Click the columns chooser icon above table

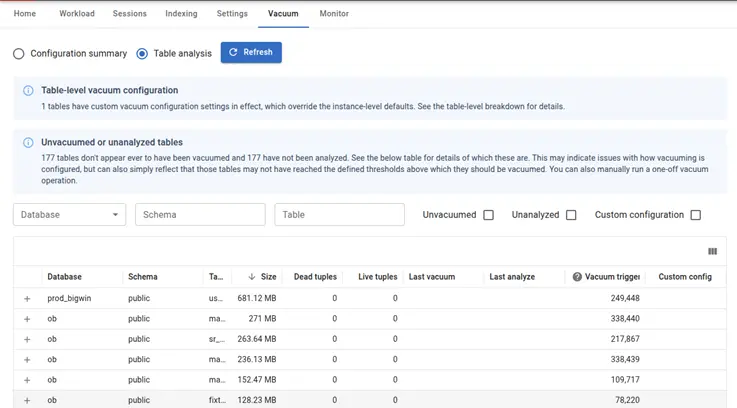pyautogui.click(x=712, y=252)
